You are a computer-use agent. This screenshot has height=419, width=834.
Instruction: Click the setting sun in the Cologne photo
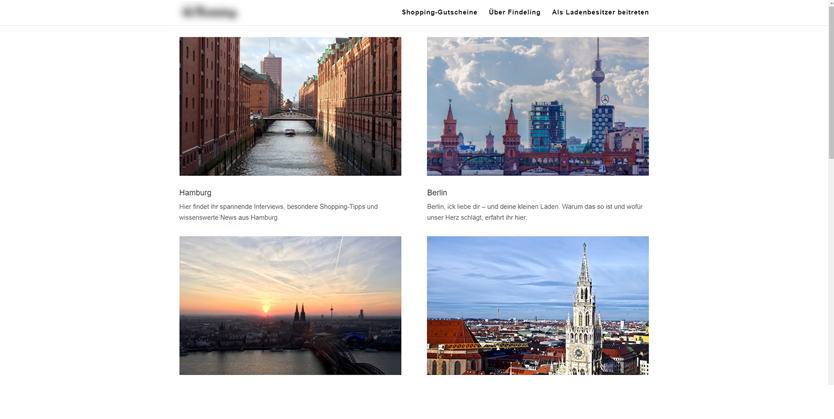[x=265, y=308]
